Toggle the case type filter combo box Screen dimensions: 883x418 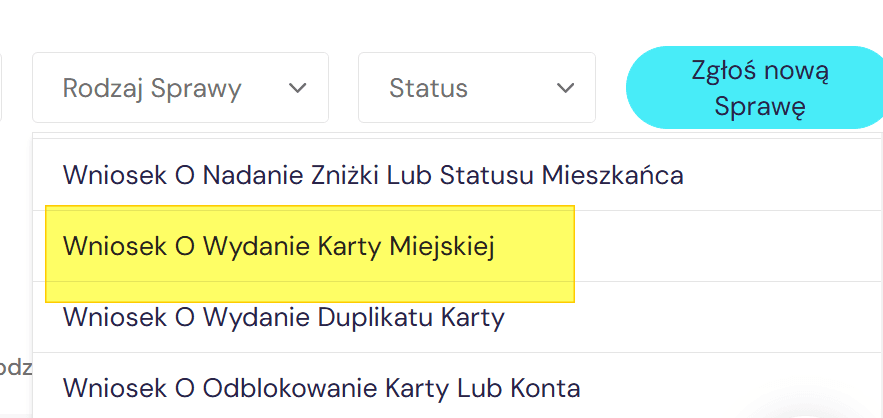180,88
